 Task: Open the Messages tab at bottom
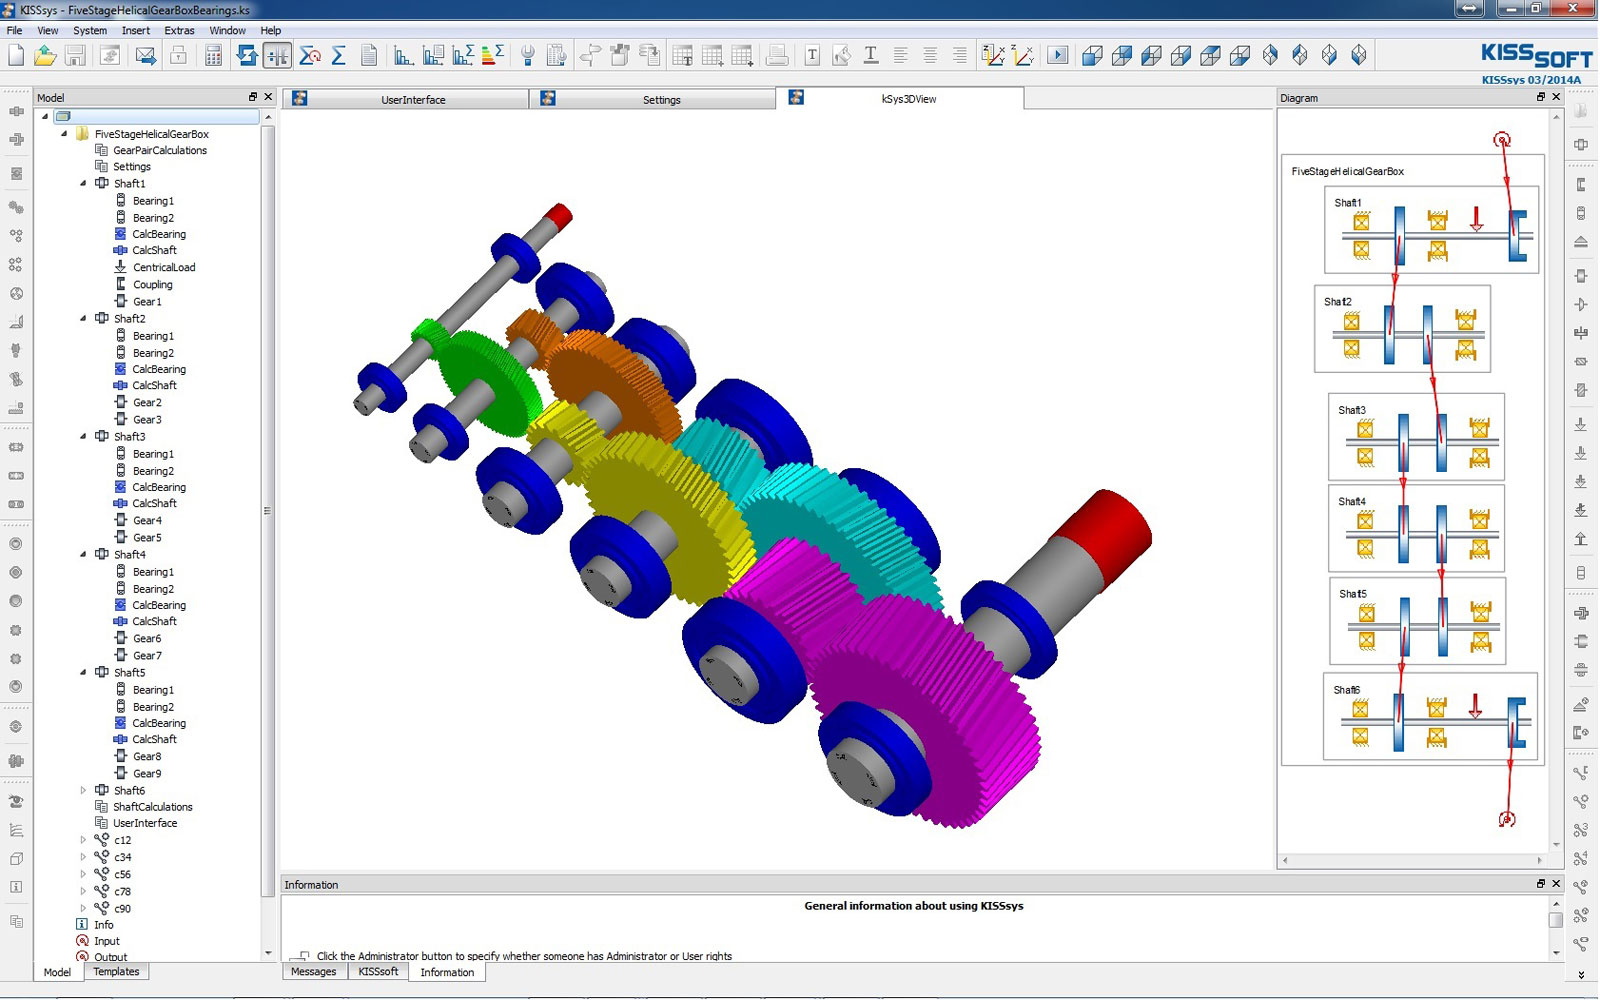(x=313, y=972)
